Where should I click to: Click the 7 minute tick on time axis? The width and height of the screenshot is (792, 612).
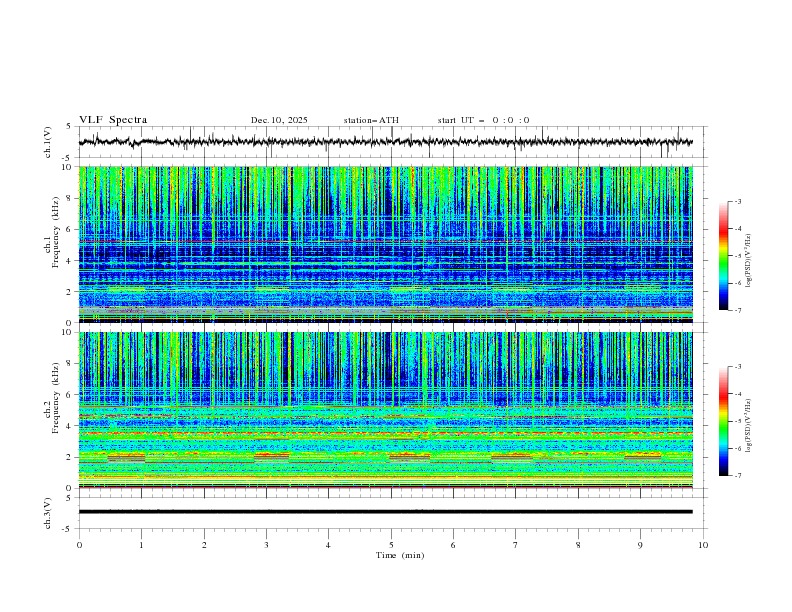click(516, 545)
